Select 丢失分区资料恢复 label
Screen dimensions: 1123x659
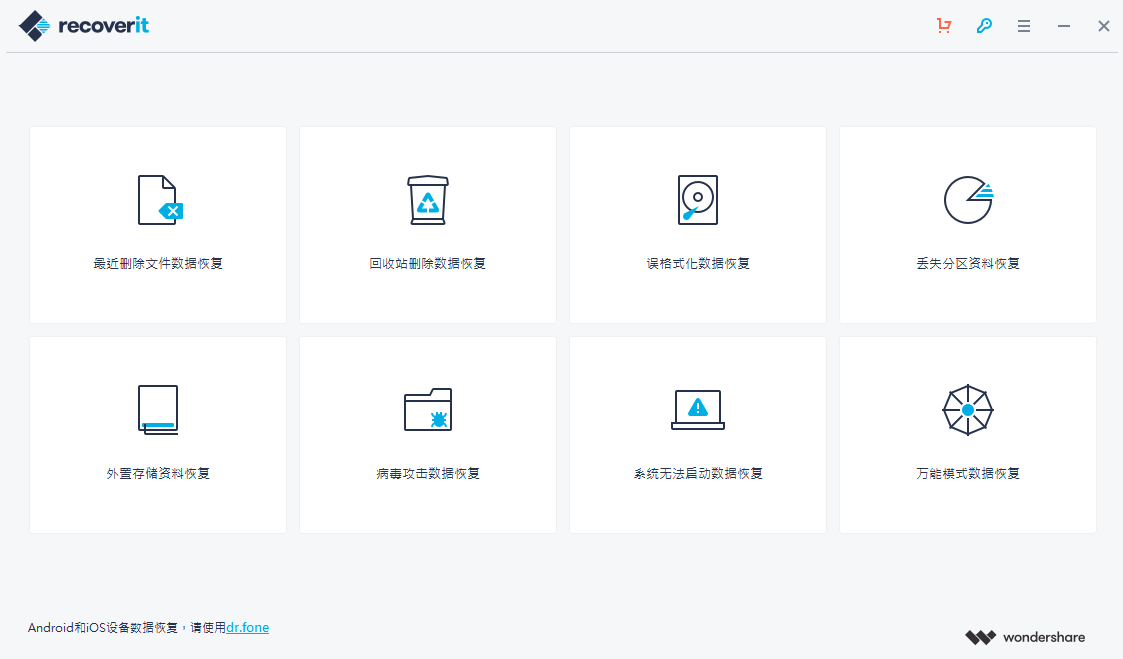pos(968,264)
